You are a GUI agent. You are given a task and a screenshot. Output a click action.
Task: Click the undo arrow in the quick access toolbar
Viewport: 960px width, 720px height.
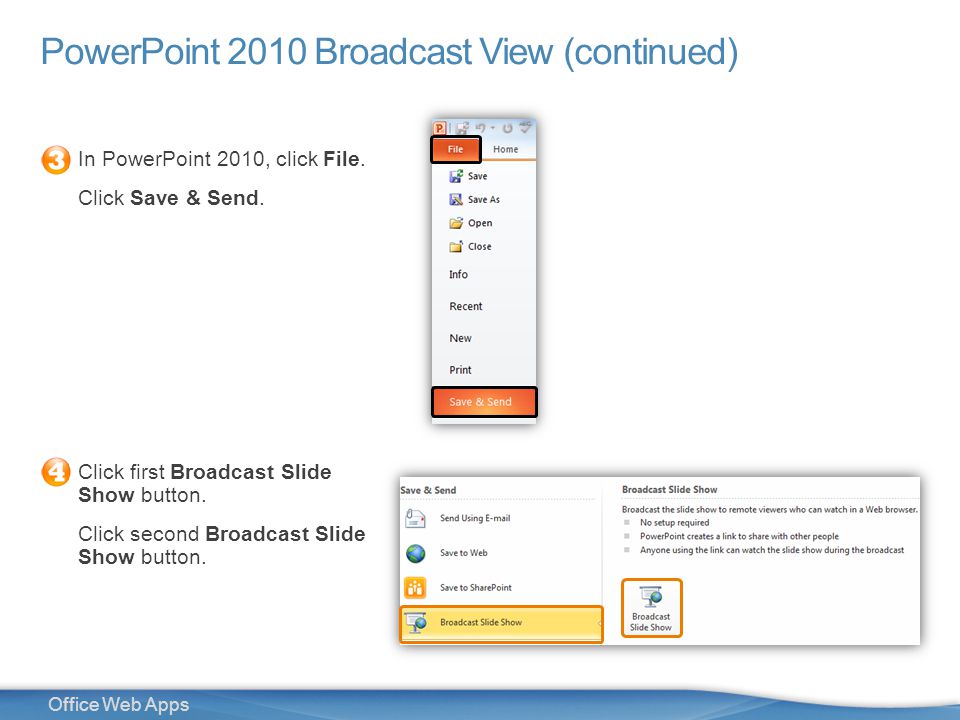point(481,128)
